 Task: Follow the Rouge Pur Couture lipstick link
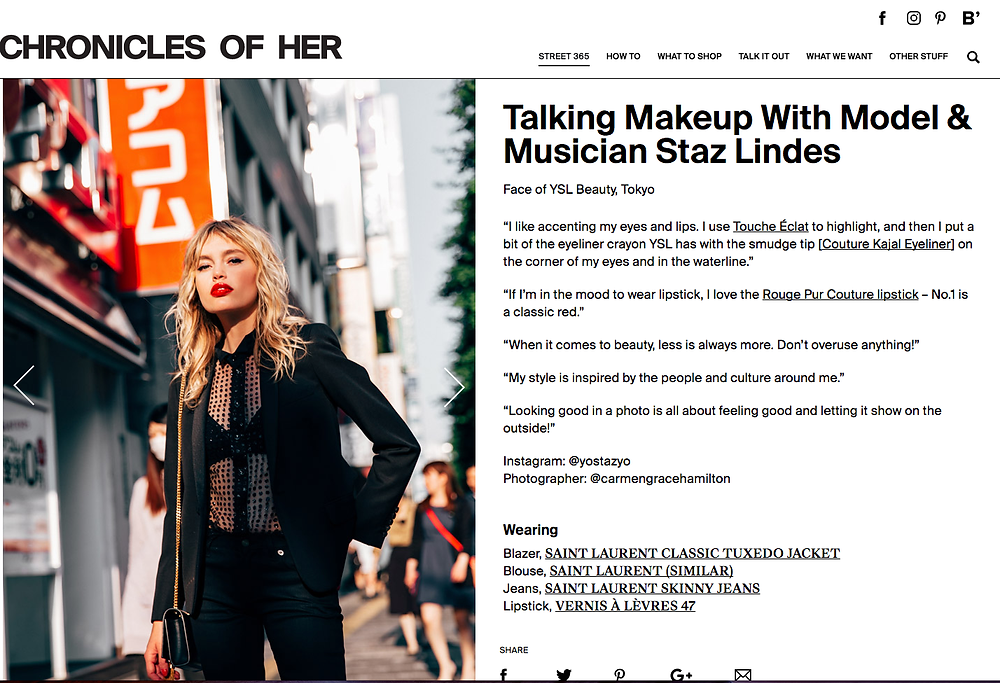pos(841,294)
